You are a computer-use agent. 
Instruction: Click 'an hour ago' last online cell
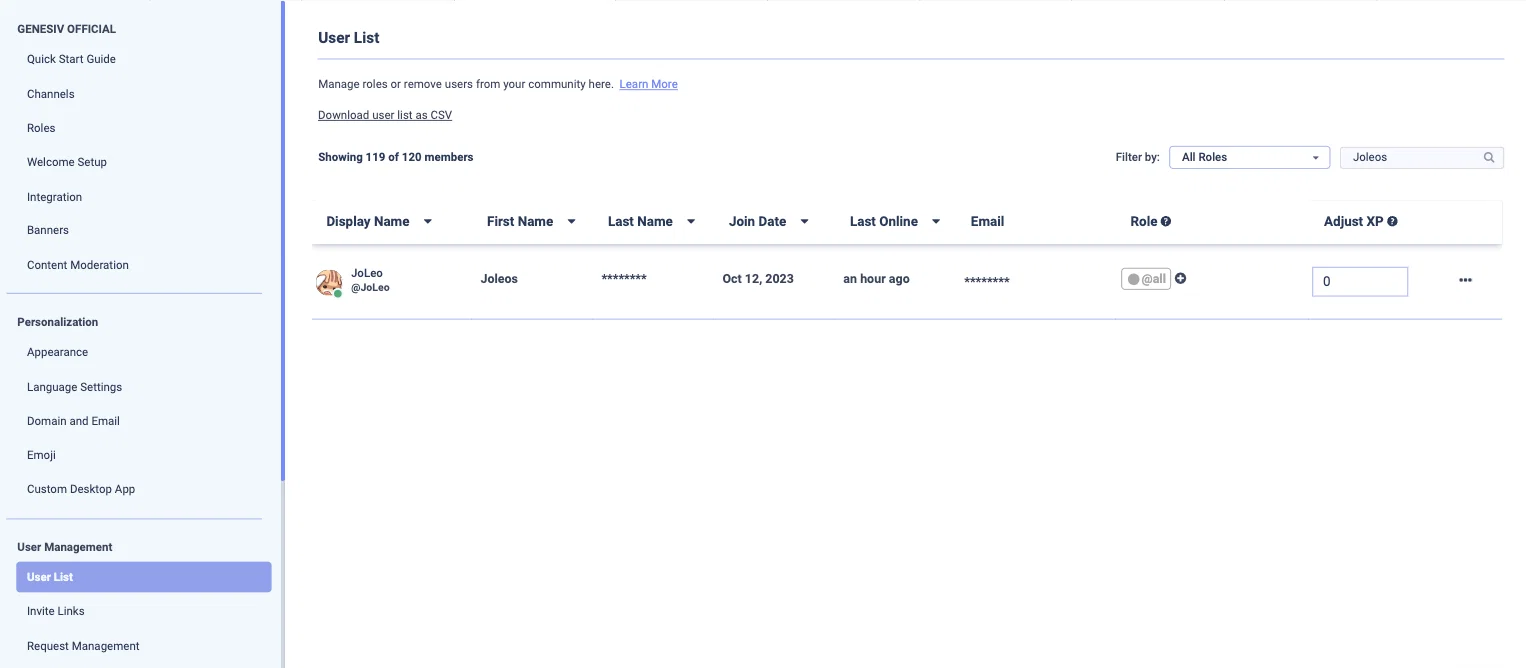(876, 279)
